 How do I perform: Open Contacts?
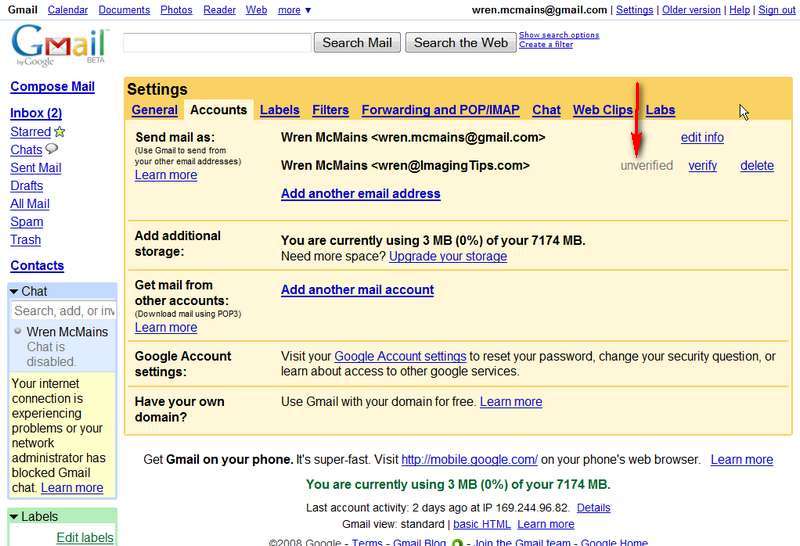pos(37,265)
